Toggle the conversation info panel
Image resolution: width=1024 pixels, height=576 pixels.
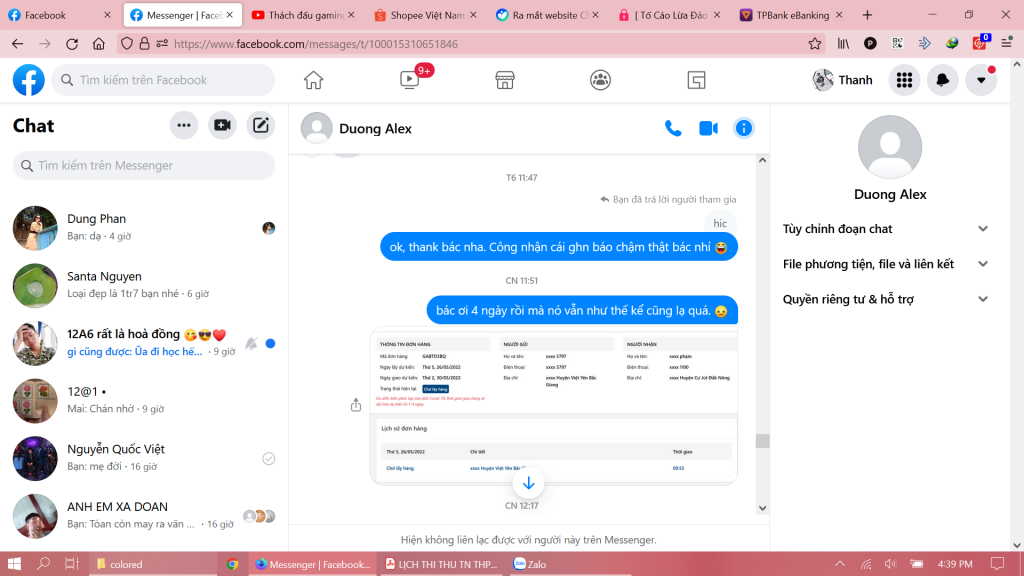pyautogui.click(x=743, y=128)
